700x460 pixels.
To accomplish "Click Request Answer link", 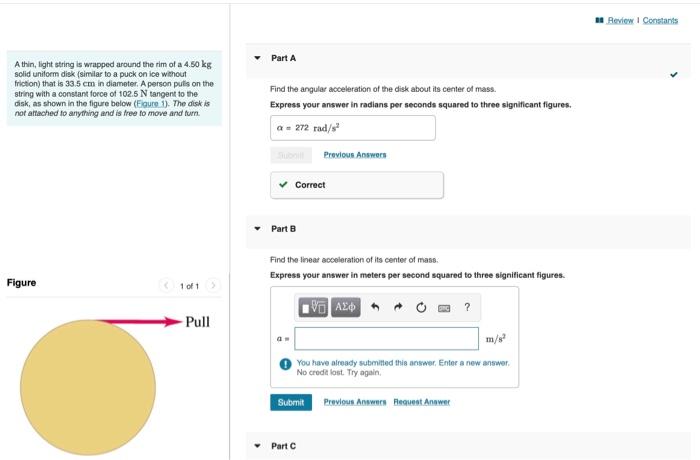I will (x=421, y=402).
